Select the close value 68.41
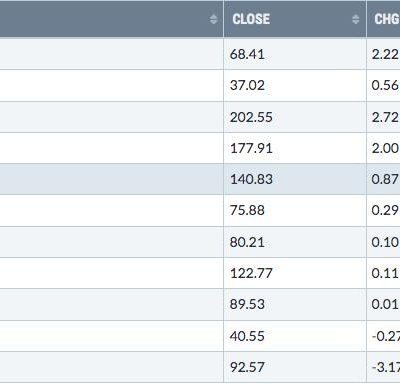Image resolution: width=400 pixels, height=384 pixels. click(x=247, y=54)
